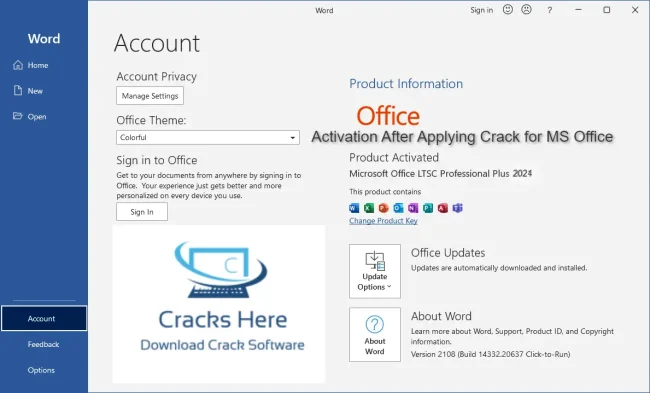Image resolution: width=650 pixels, height=393 pixels.
Task: Click the New document icon
Action: point(18,90)
